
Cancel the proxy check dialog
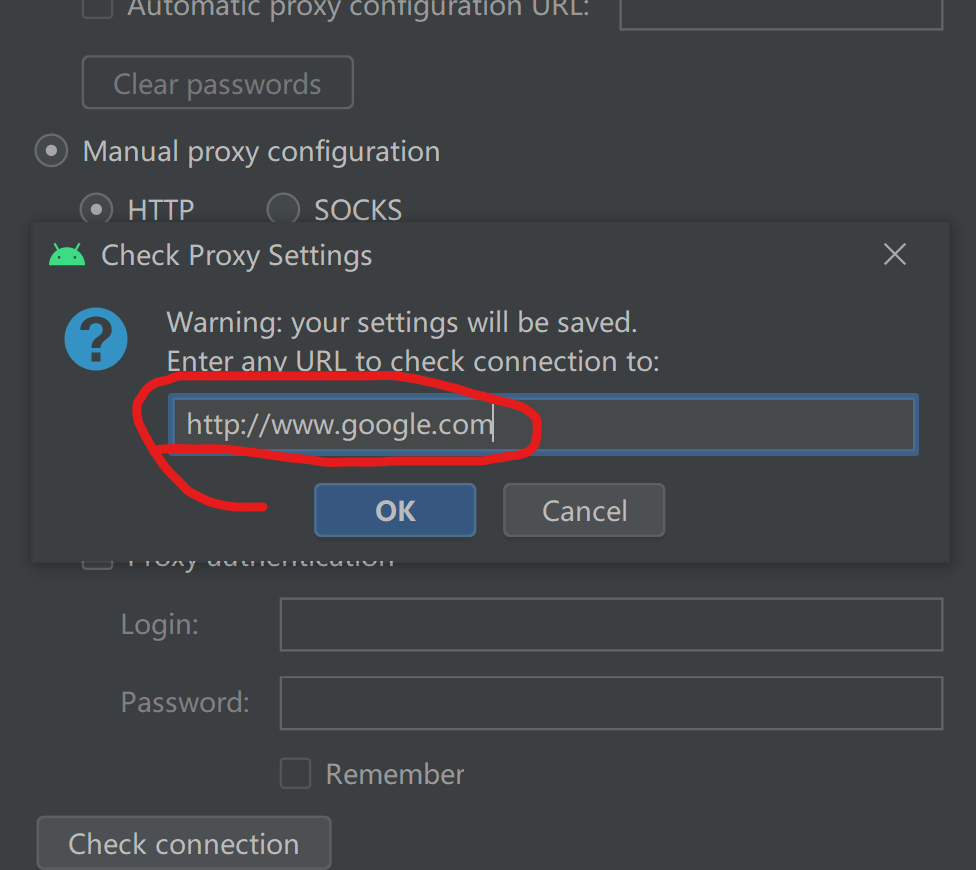pyautogui.click(x=584, y=510)
